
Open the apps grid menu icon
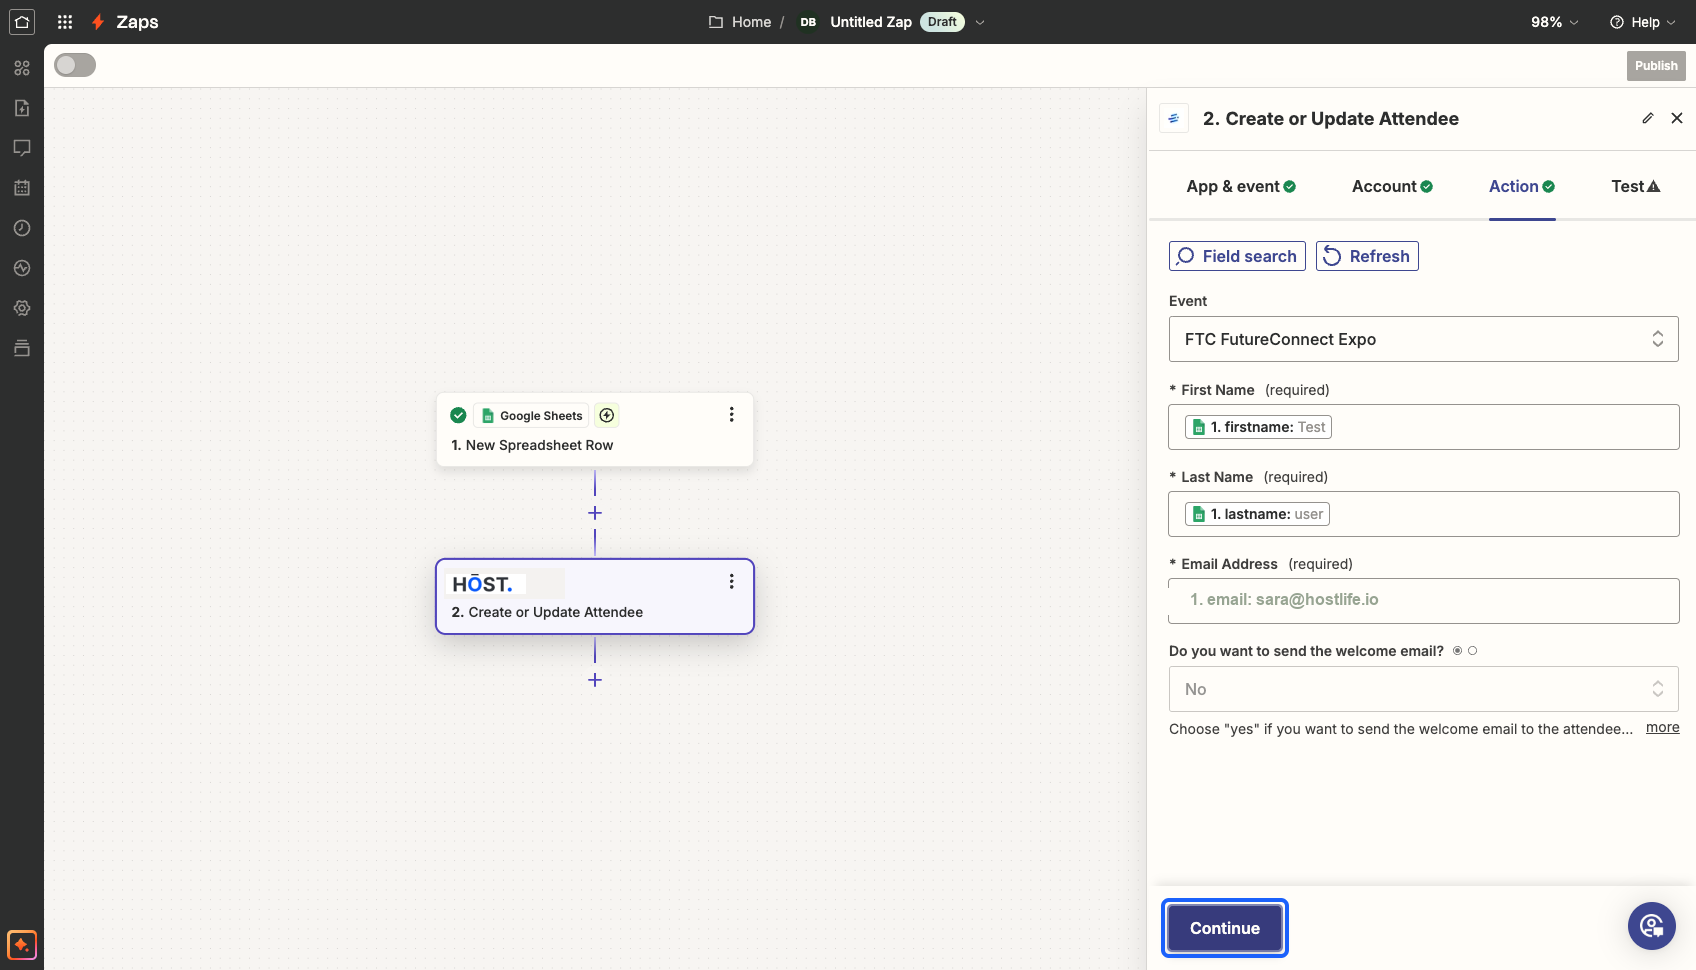click(65, 22)
